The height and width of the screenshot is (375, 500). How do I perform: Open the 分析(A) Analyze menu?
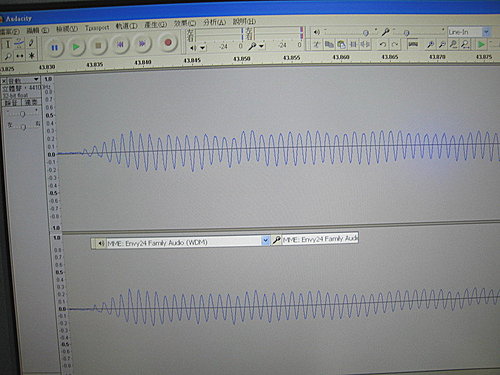click(214, 23)
